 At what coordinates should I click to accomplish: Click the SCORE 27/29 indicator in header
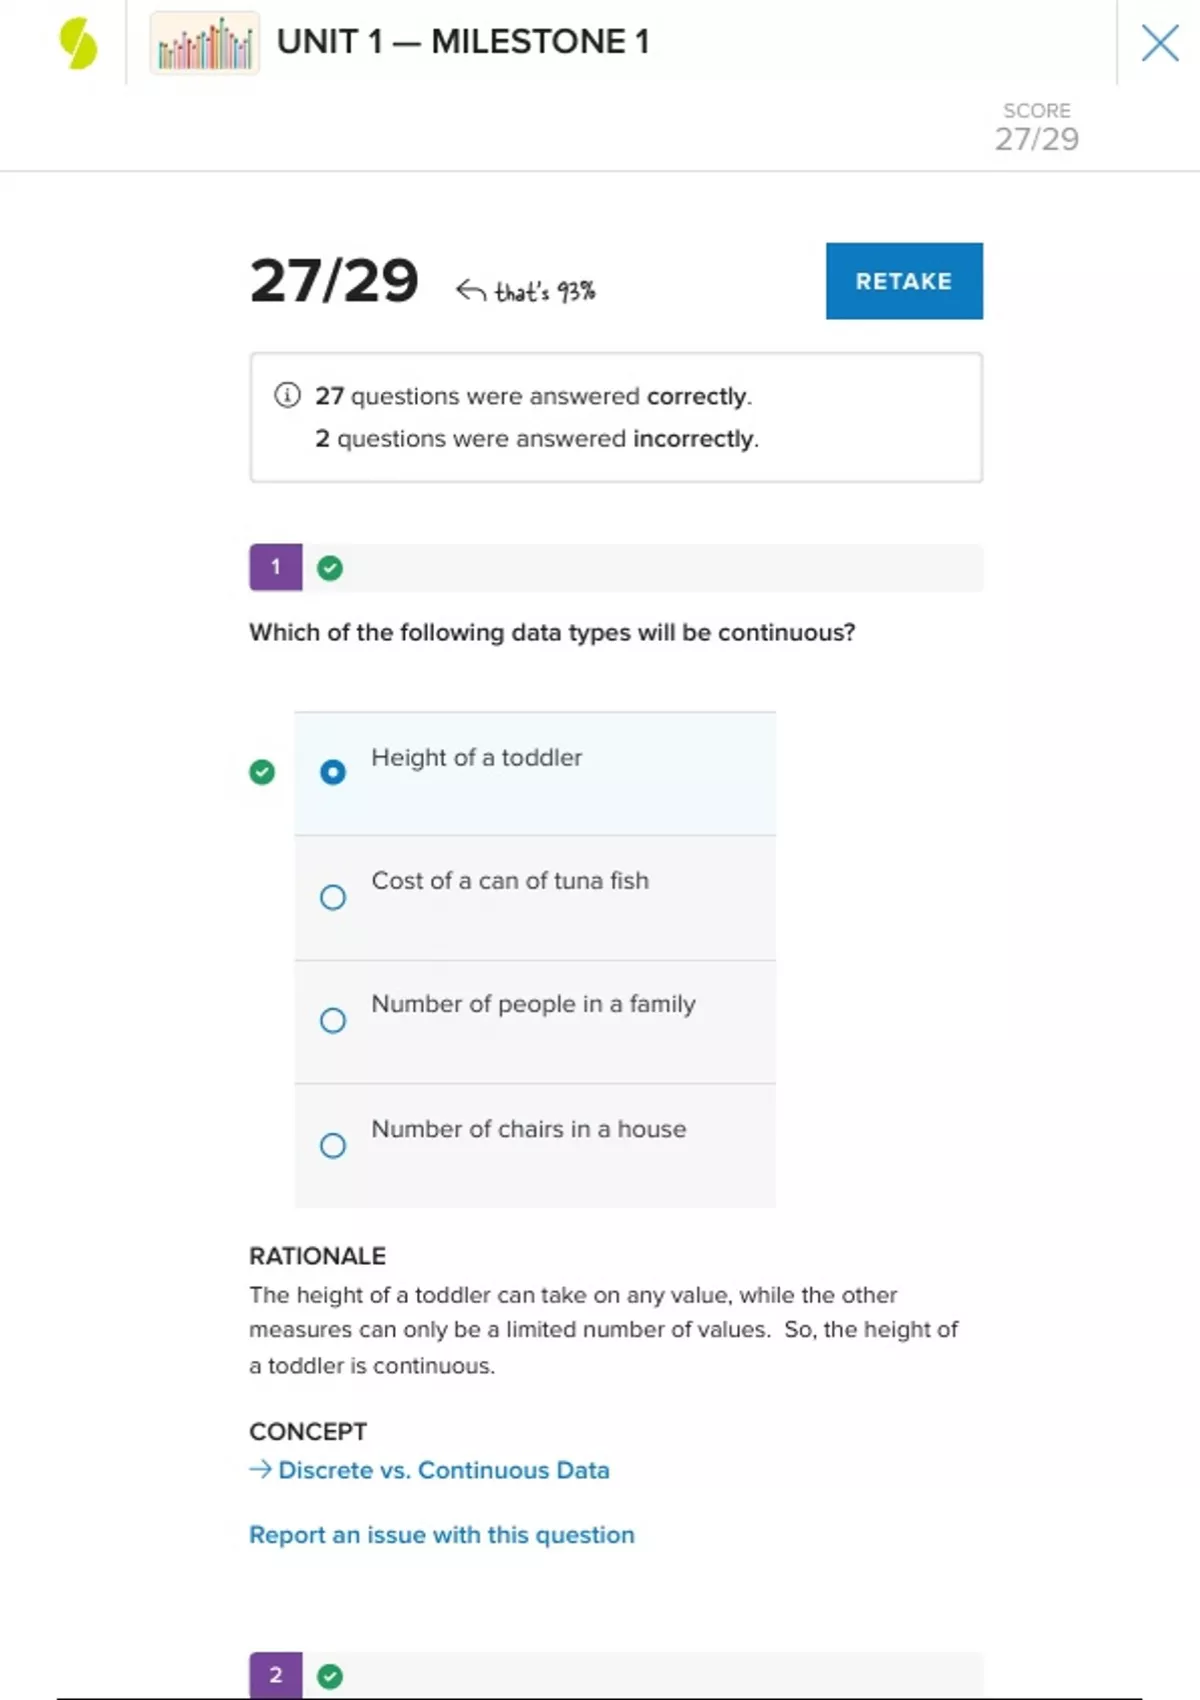coord(1036,127)
